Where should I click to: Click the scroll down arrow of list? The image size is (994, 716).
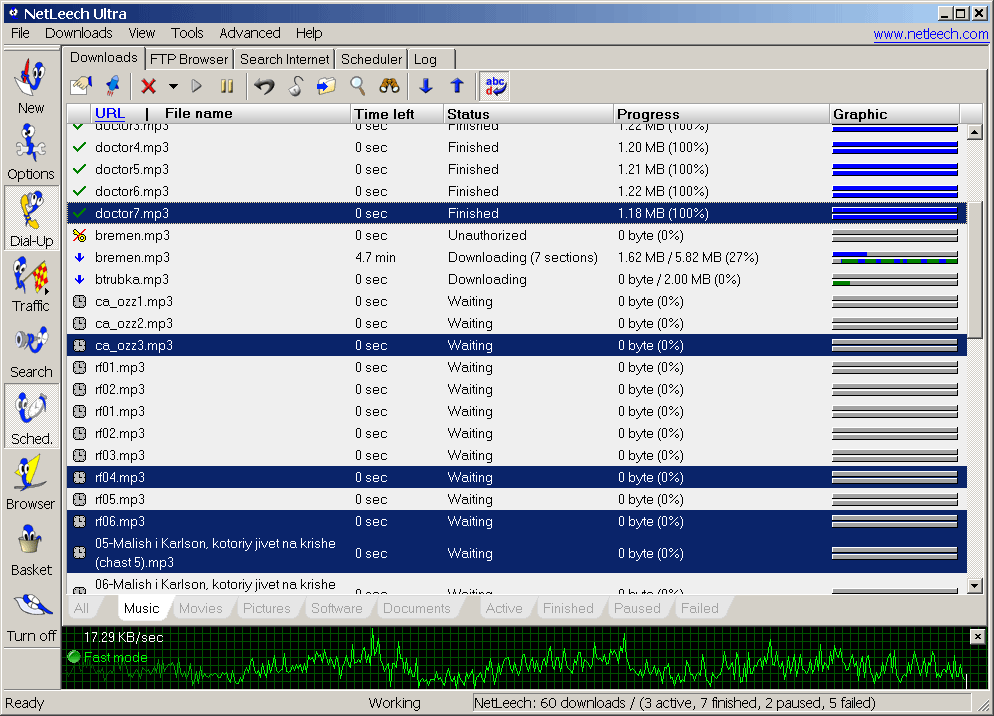975,585
